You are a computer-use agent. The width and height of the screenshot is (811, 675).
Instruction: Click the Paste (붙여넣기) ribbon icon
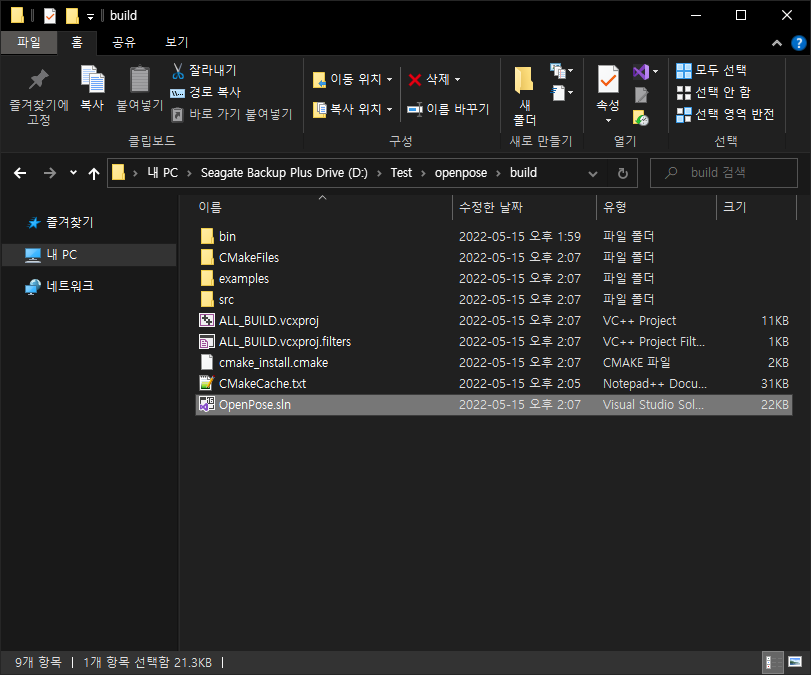pyautogui.click(x=140, y=79)
